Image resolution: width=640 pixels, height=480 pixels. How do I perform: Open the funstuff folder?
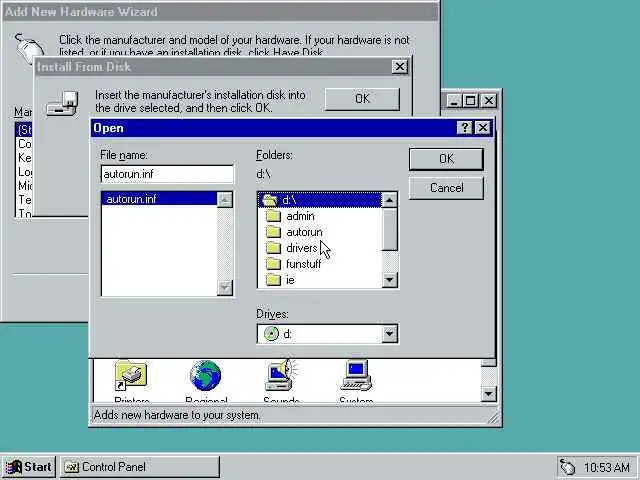pyautogui.click(x=303, y=264)
